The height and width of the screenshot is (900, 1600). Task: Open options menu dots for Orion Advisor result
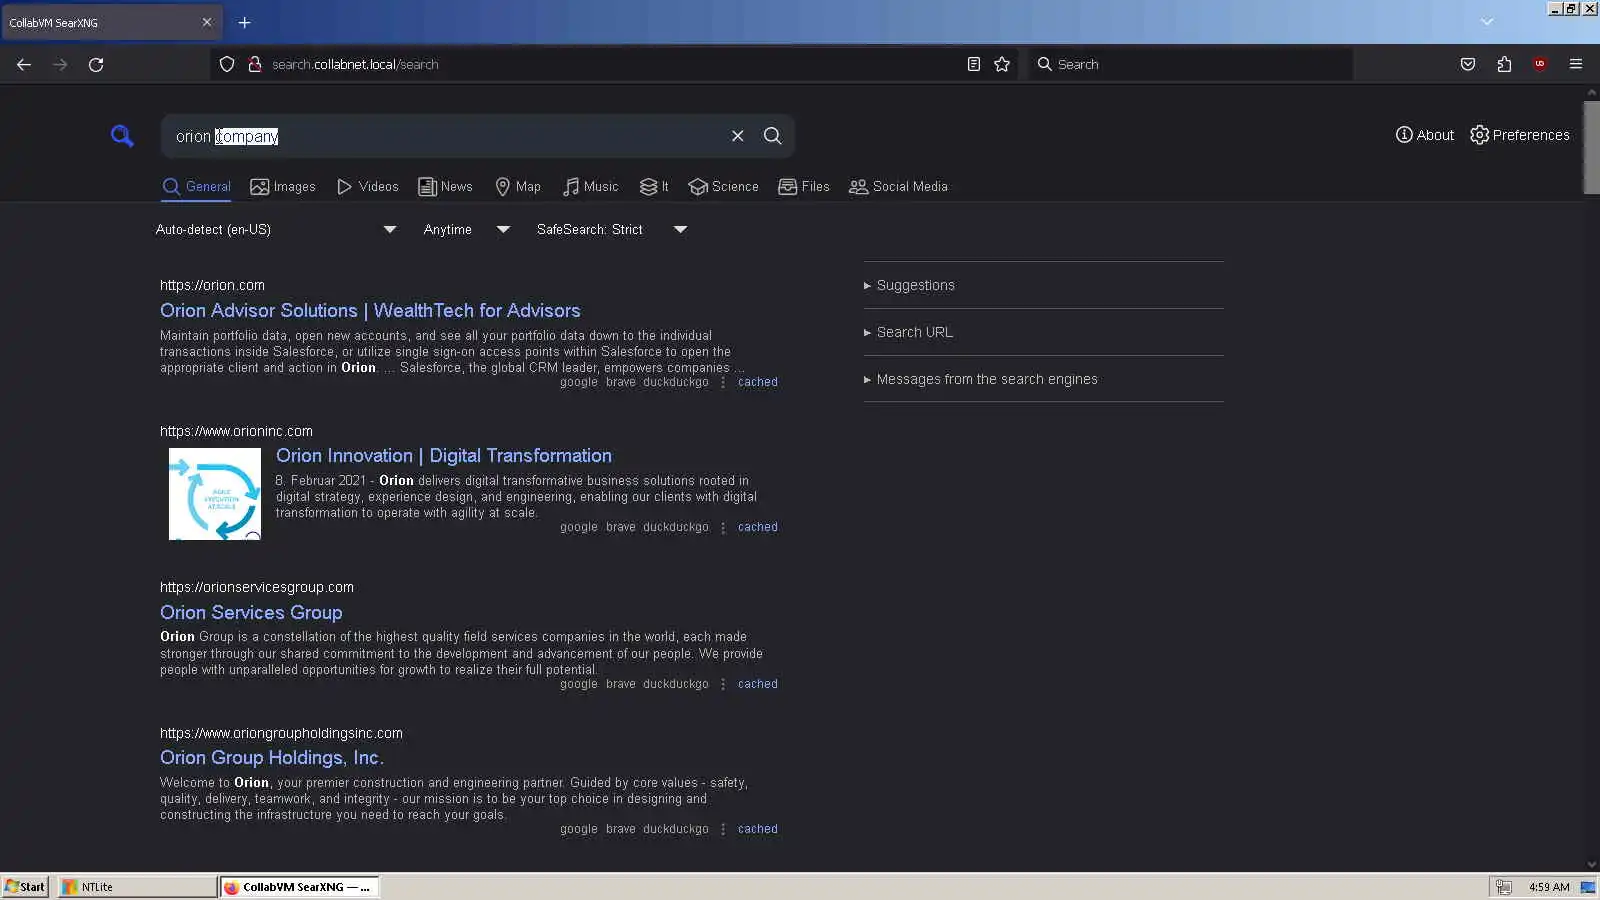723,382
